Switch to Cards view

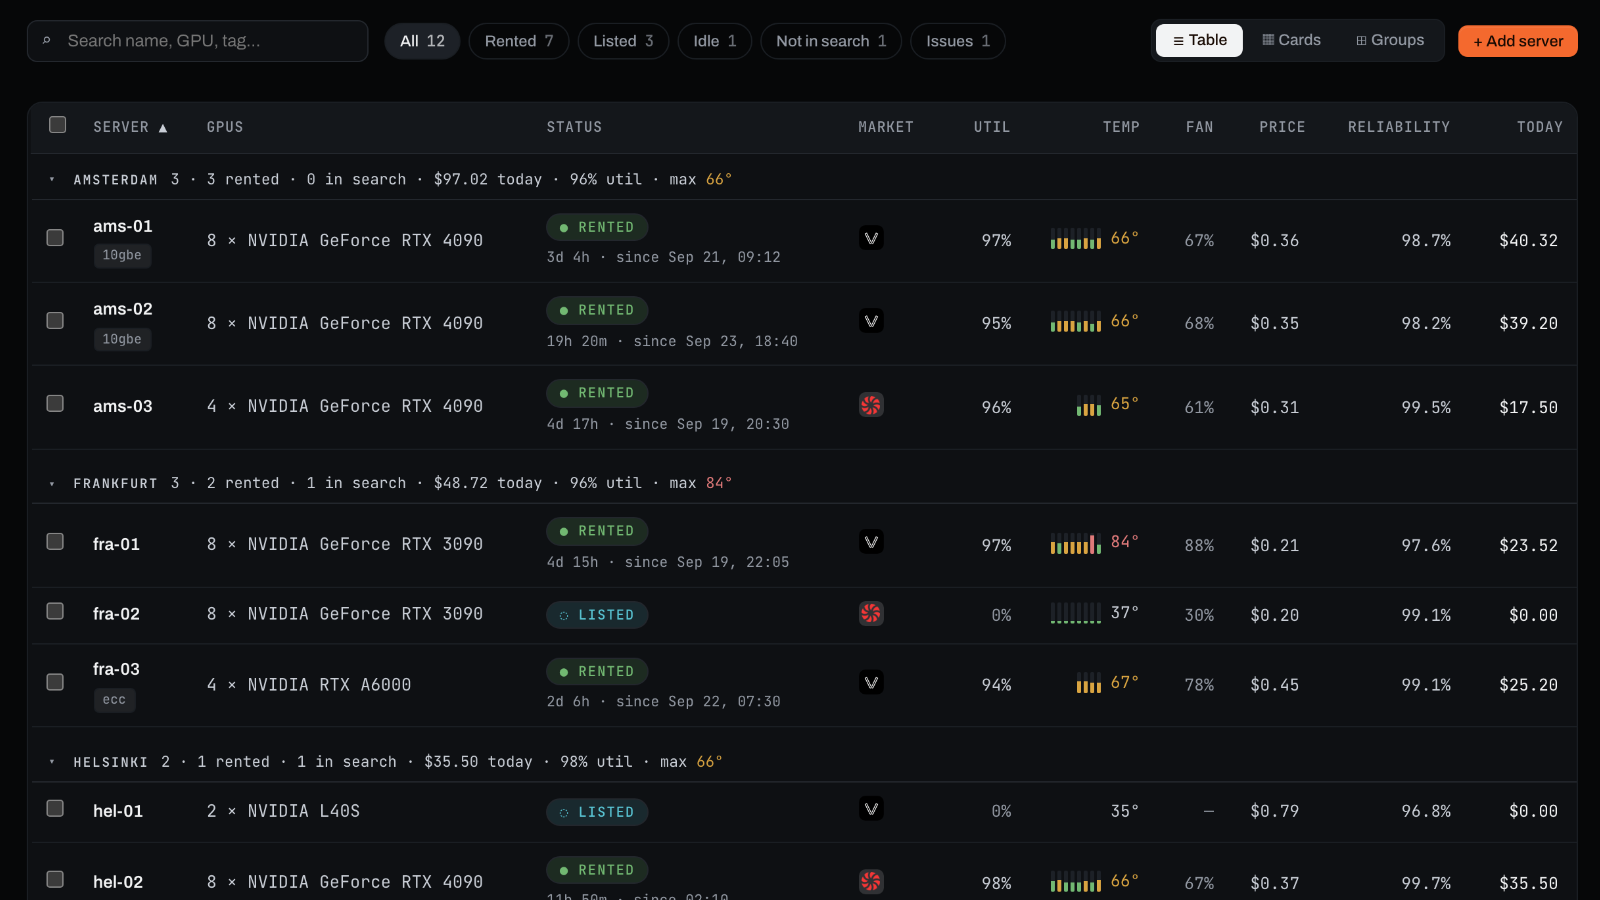pos(1291,40)
